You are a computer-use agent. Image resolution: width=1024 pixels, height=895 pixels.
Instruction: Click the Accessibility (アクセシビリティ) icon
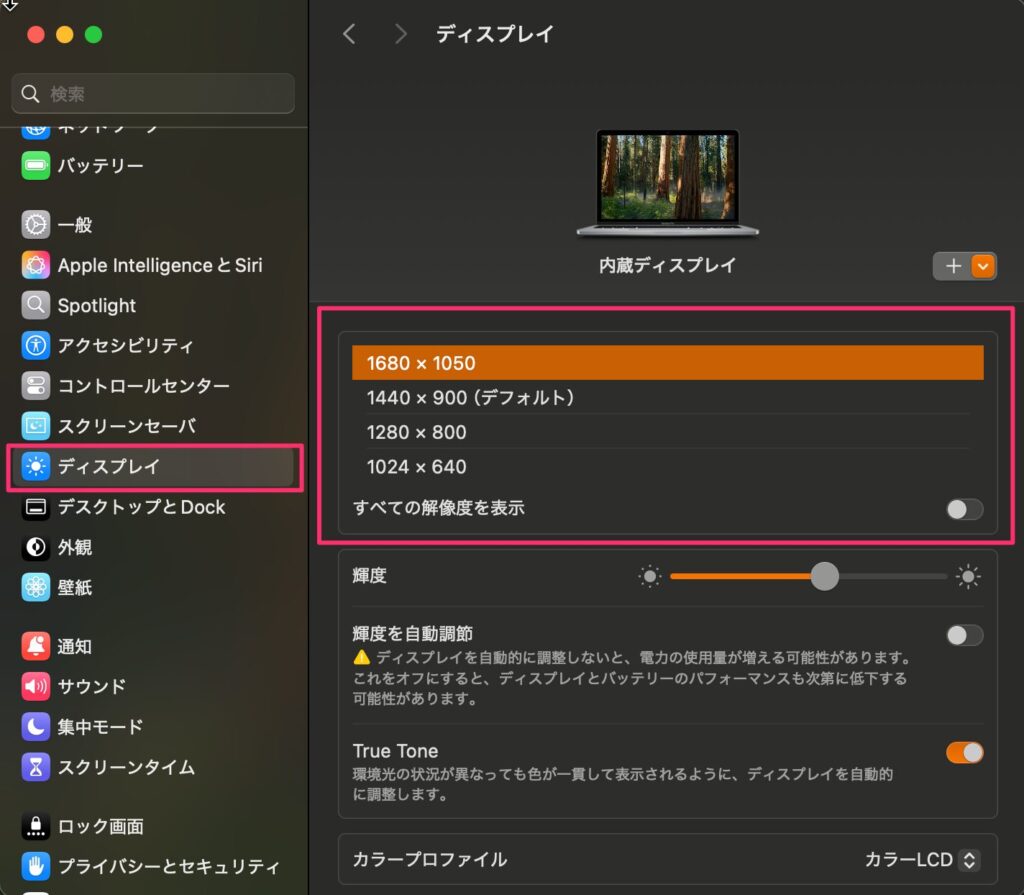point(36,346)
